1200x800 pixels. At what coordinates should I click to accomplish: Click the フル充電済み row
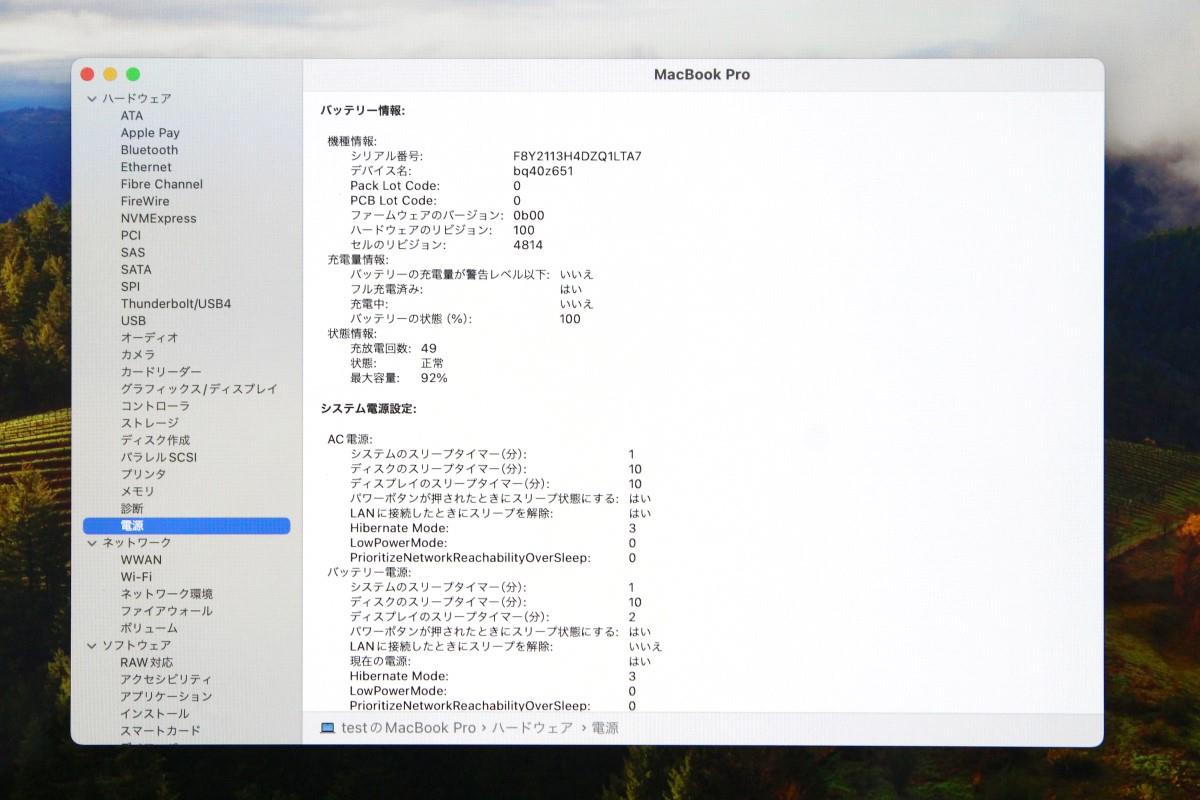click(x=466, y=289)
